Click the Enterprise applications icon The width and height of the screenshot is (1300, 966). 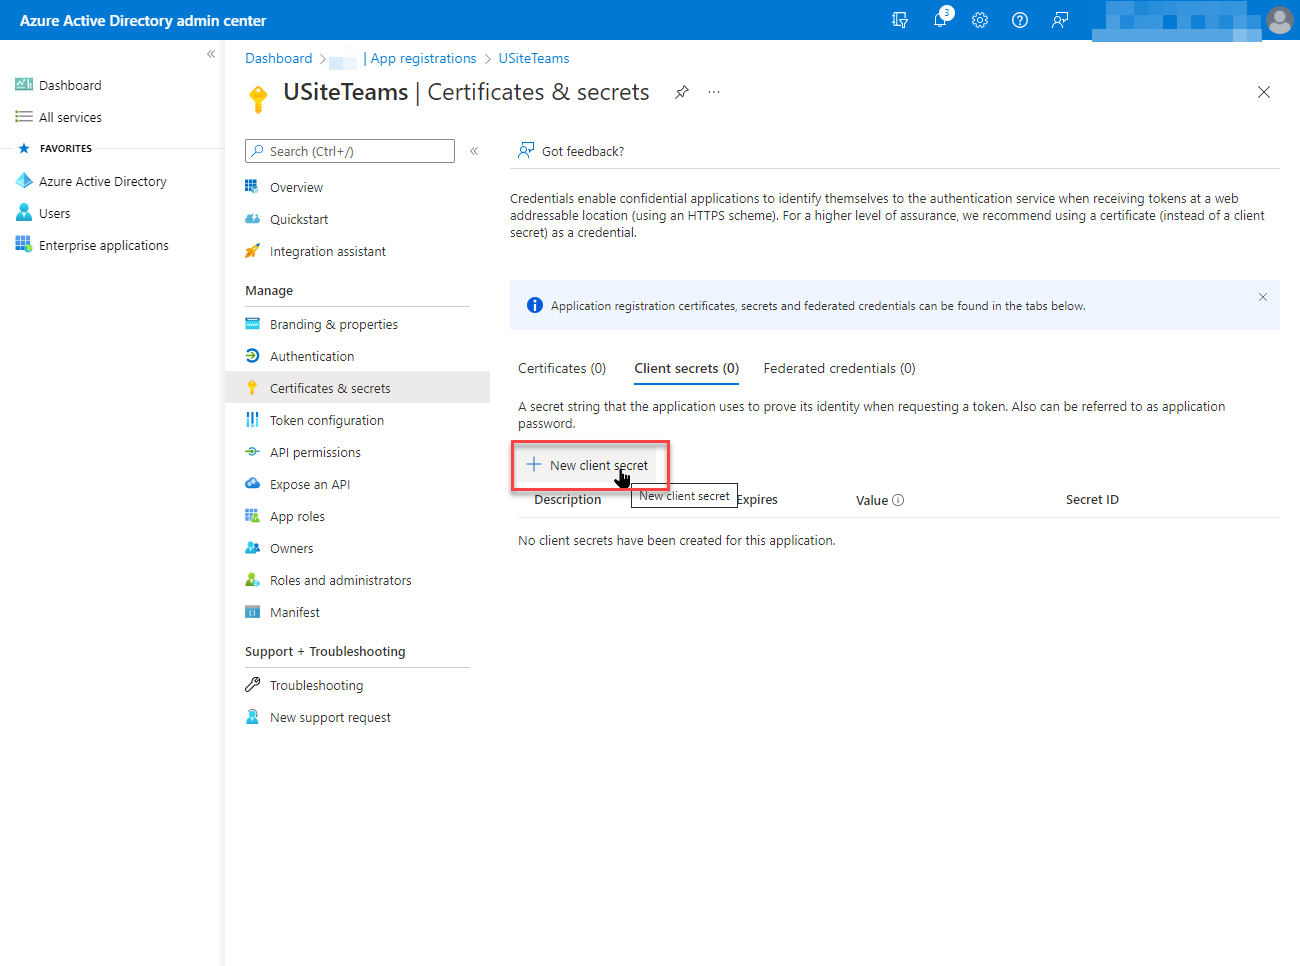24,245
